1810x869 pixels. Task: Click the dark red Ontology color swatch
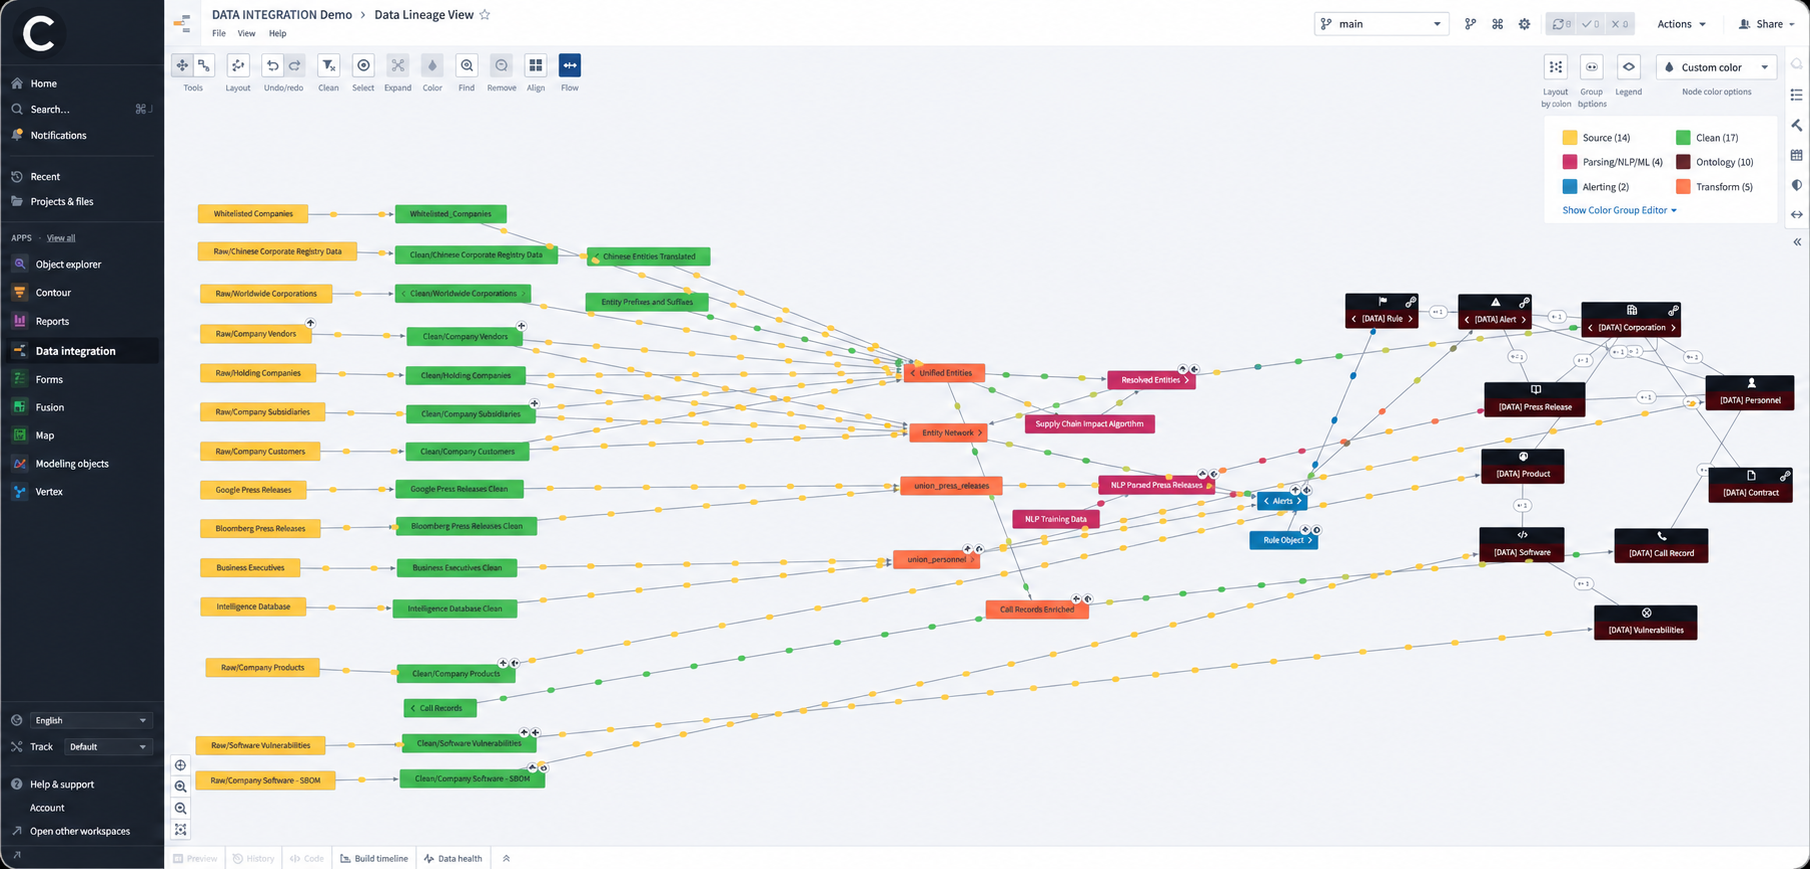click(1683, 162)
